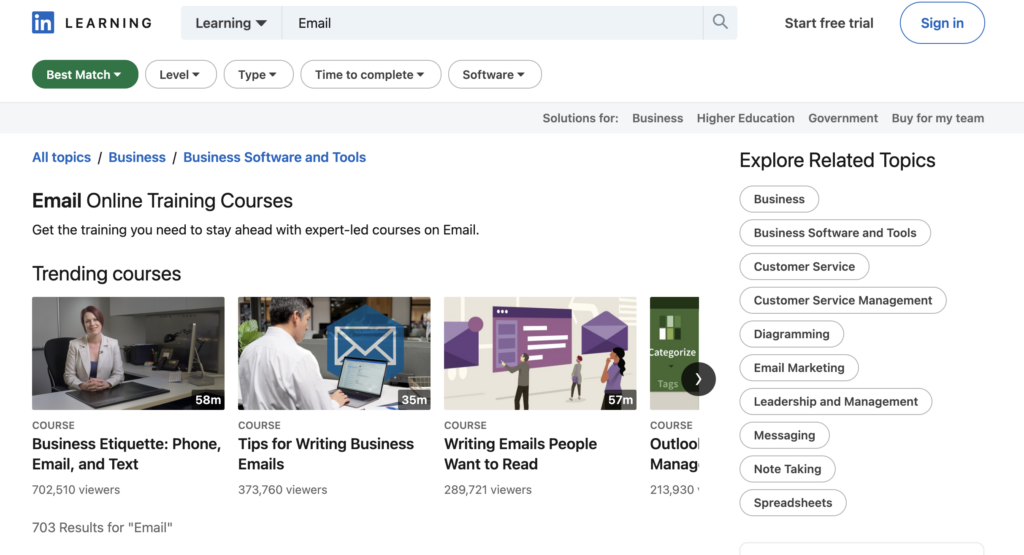Click the LEARNING wordmark text

[108, 23]
